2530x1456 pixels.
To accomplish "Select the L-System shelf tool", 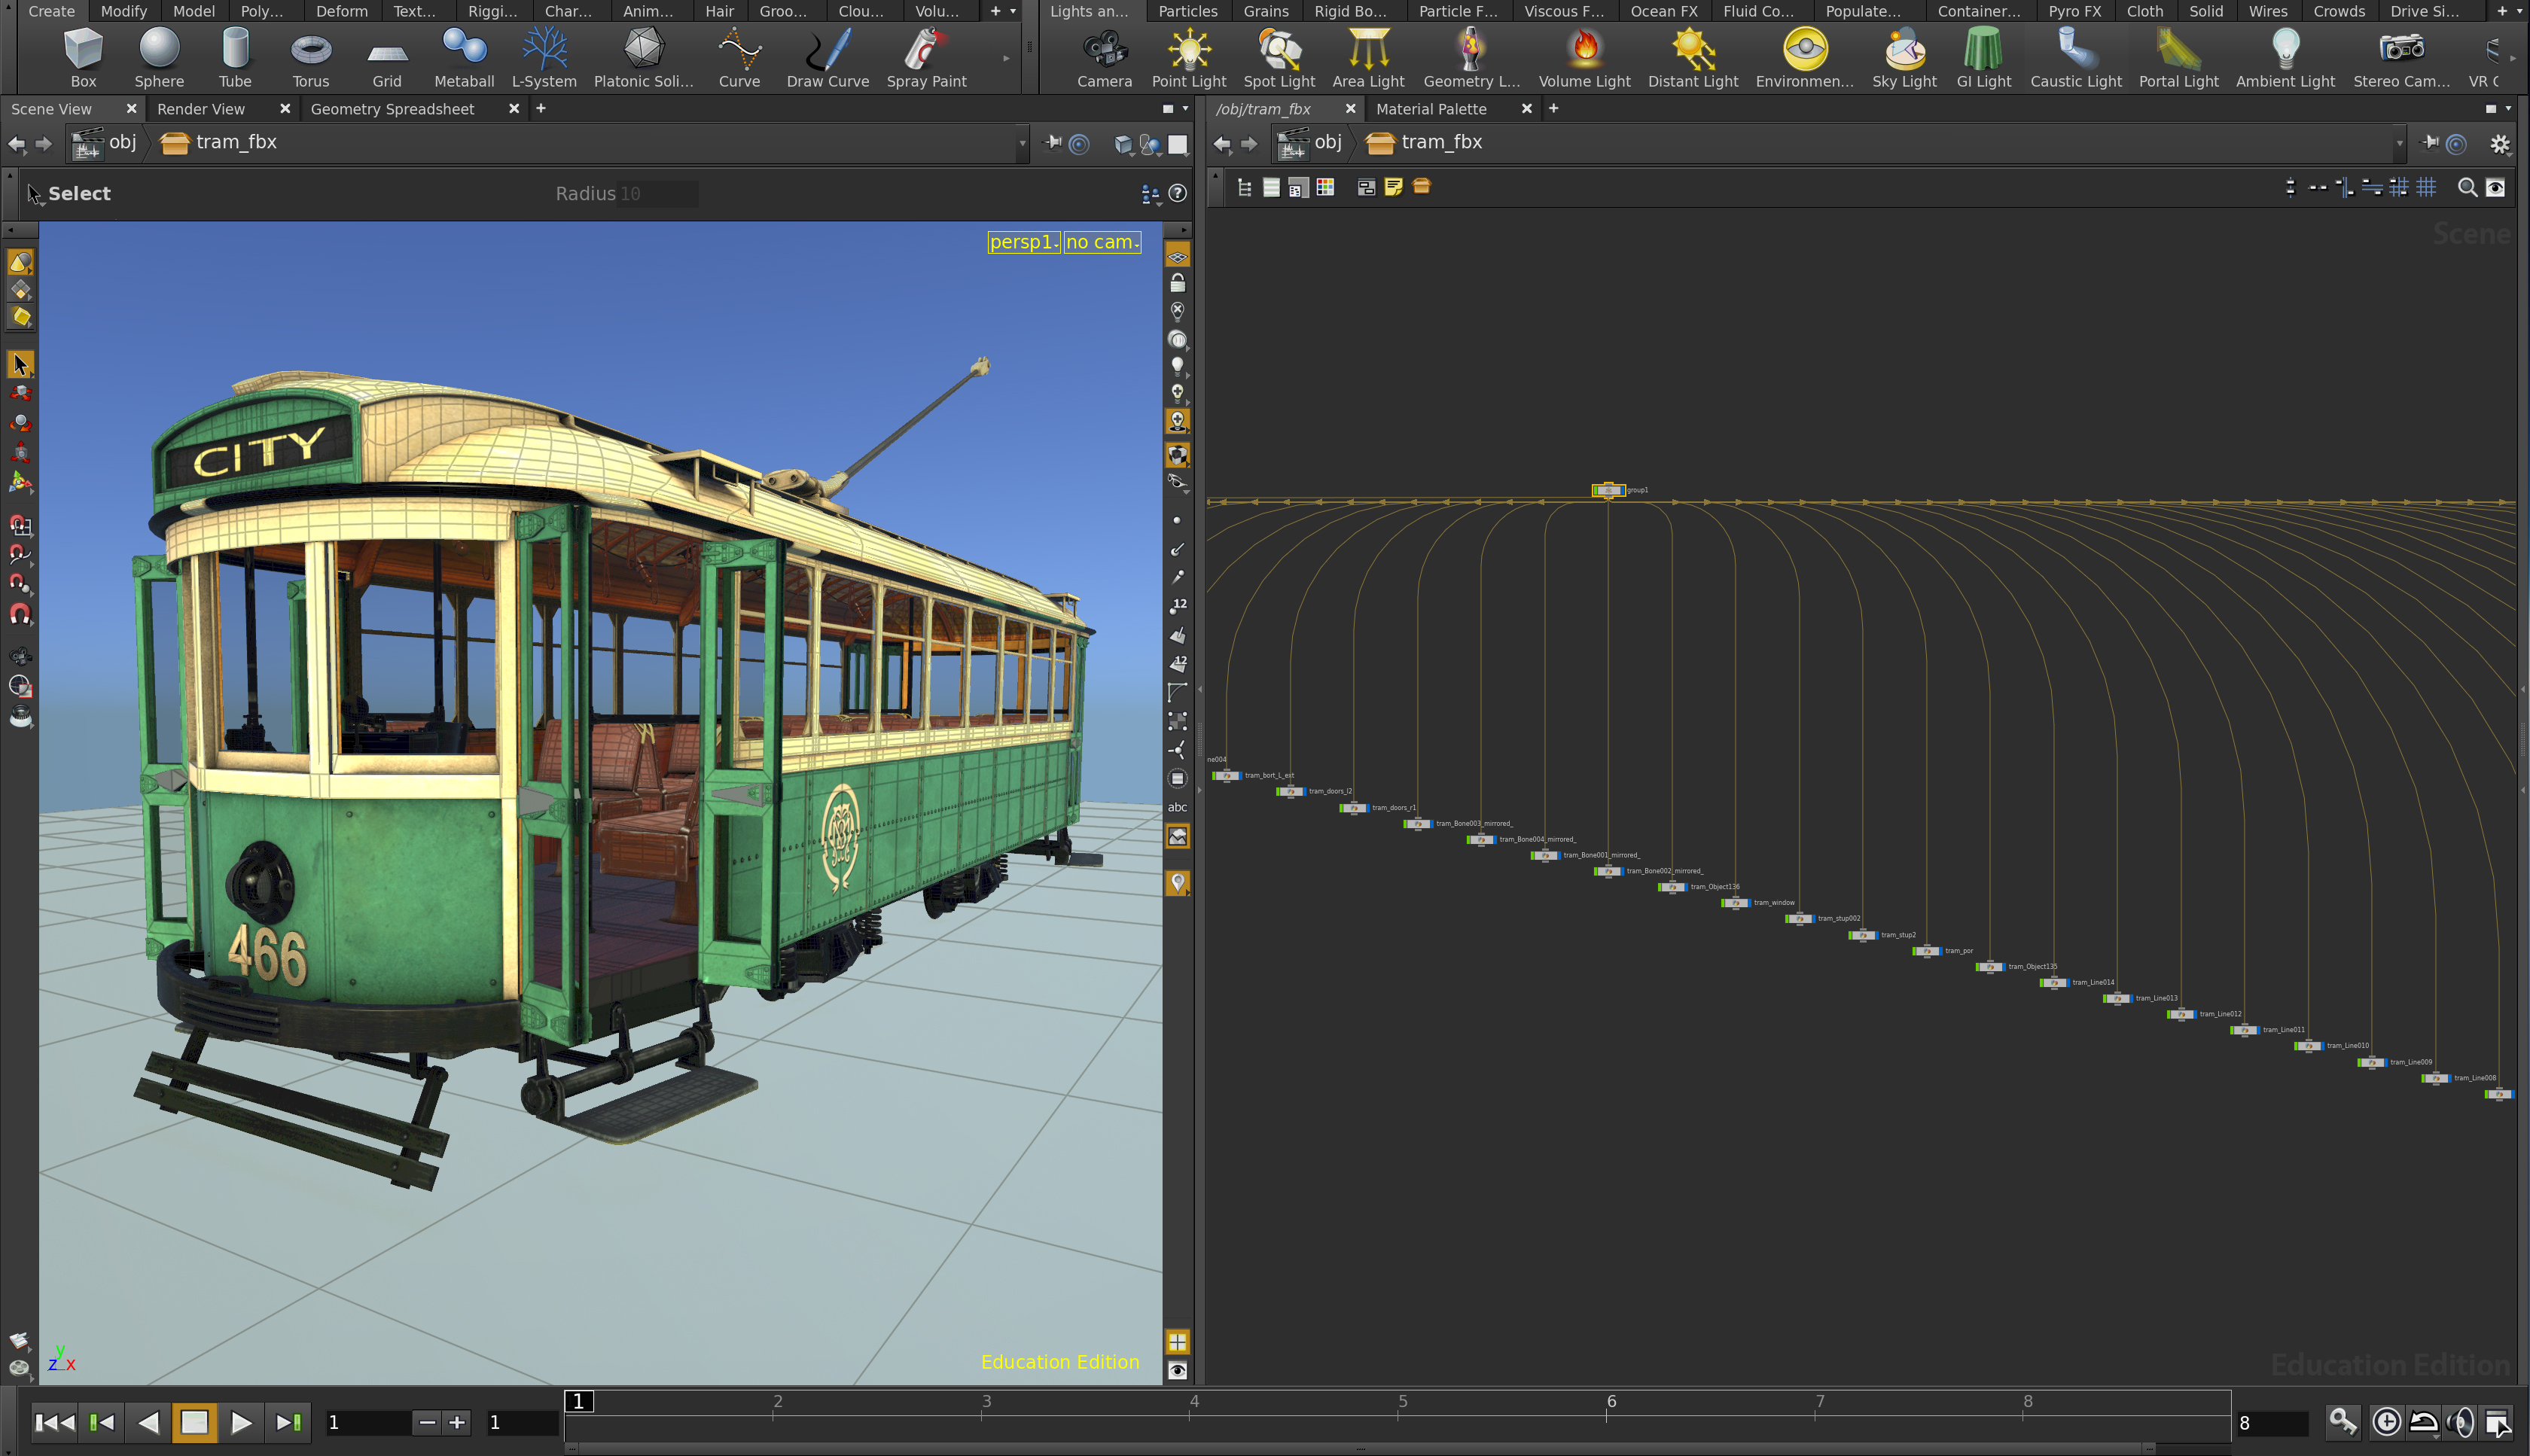I will (544, 58).
